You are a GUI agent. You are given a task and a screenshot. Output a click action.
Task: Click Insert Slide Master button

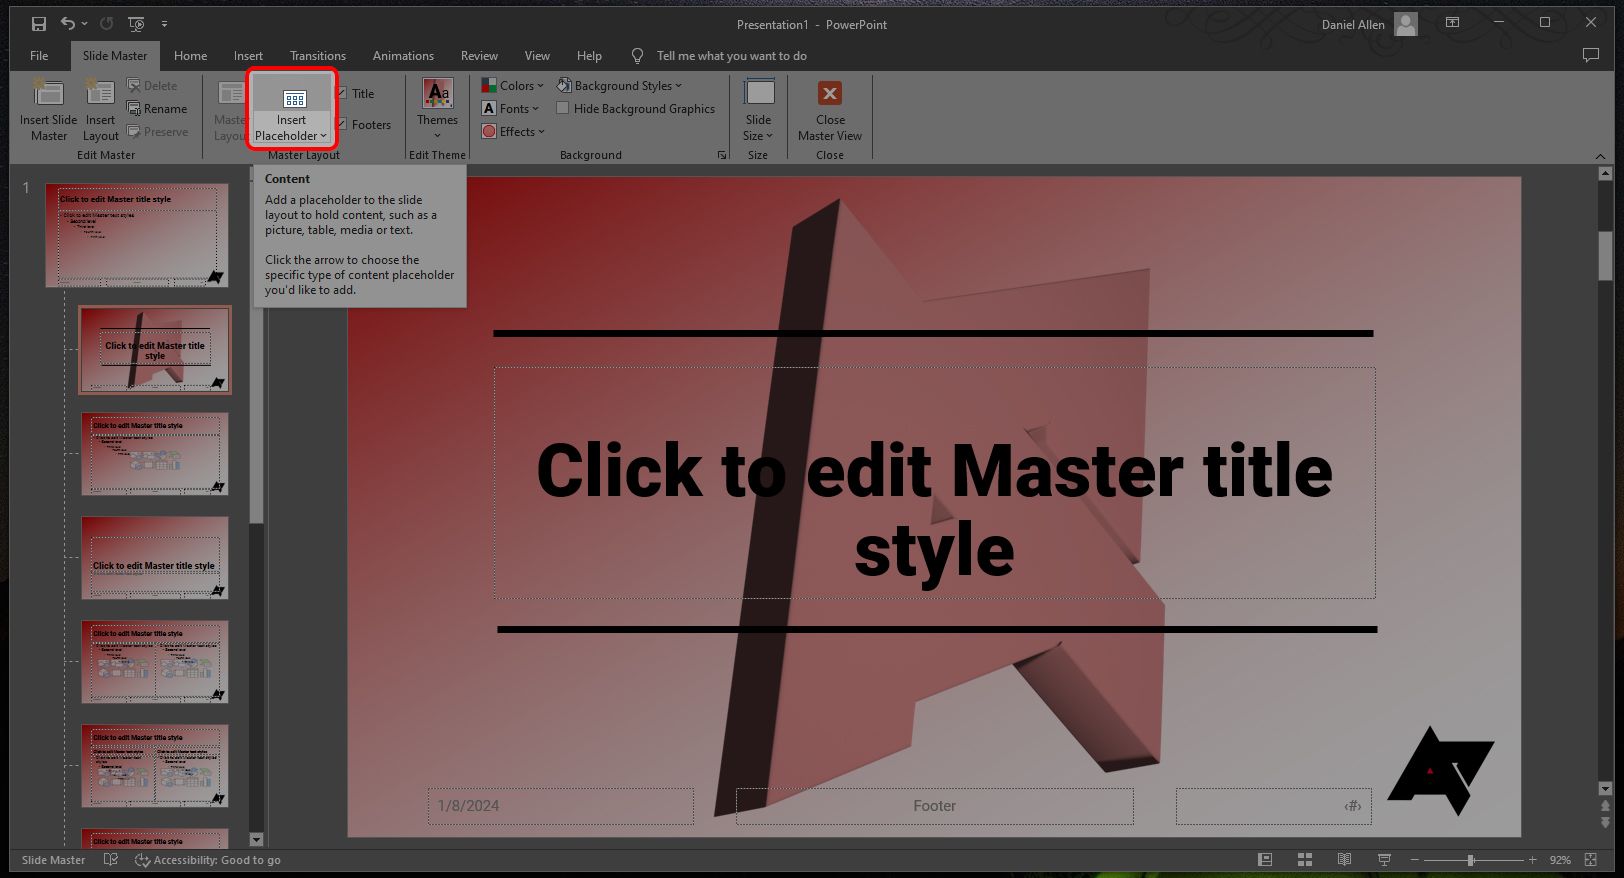(48, 110)
